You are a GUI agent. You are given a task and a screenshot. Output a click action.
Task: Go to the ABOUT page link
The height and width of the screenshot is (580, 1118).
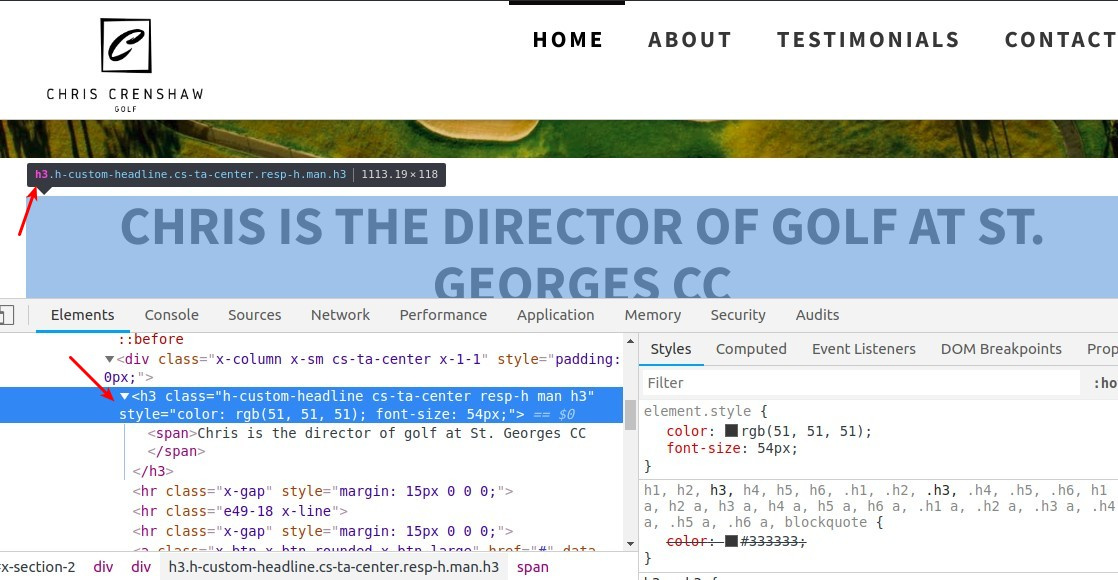point(689,39)
